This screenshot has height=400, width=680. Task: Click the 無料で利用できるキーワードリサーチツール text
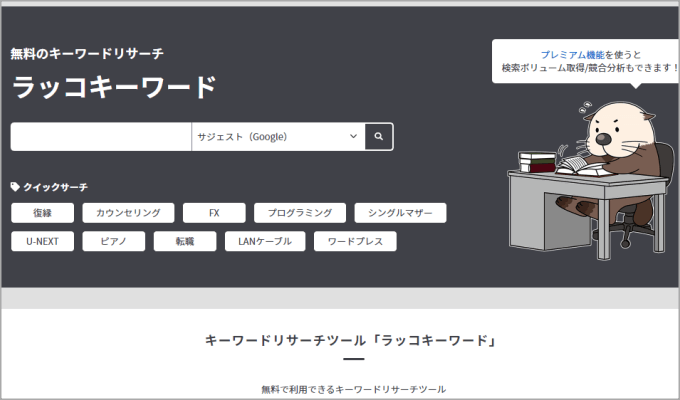point(353,389)
